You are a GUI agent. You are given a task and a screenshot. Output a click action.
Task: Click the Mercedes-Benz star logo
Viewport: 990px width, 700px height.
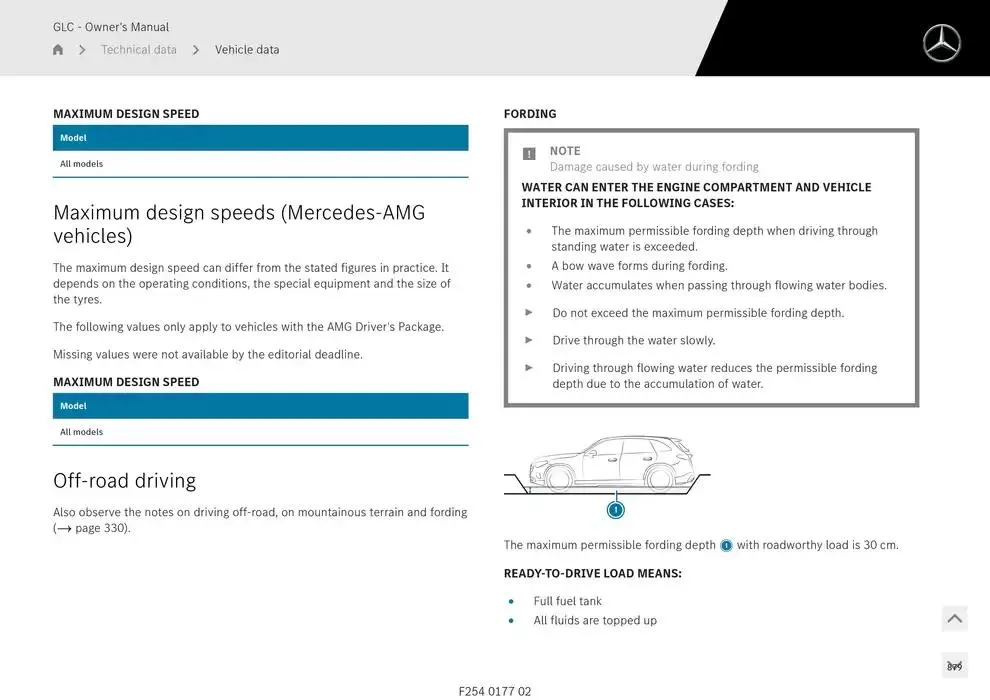pos(941,43)
